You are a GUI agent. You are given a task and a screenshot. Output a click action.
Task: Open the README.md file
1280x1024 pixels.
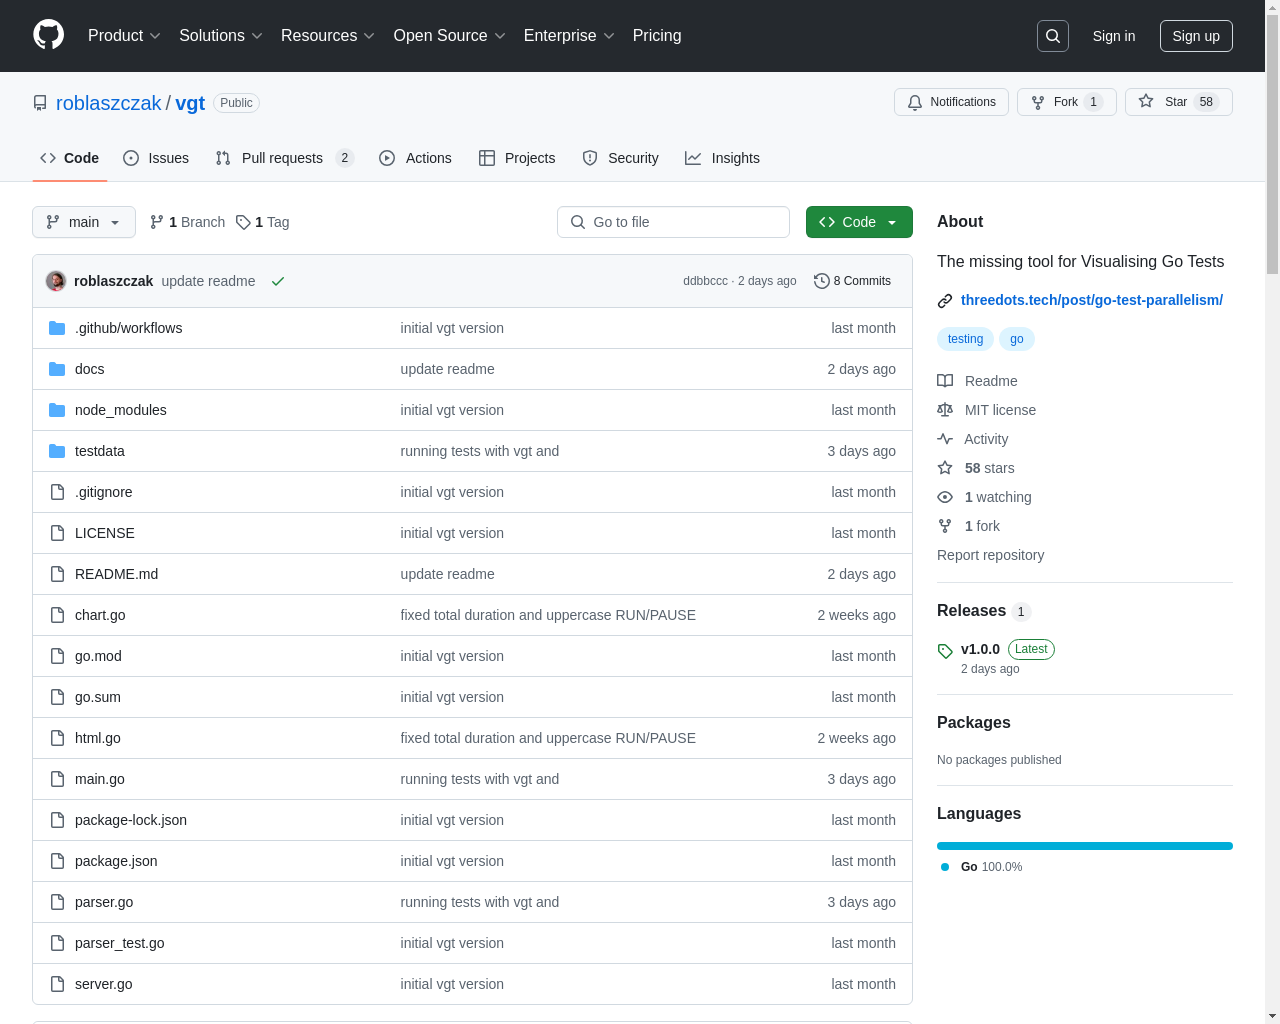(x=116, y=574)
